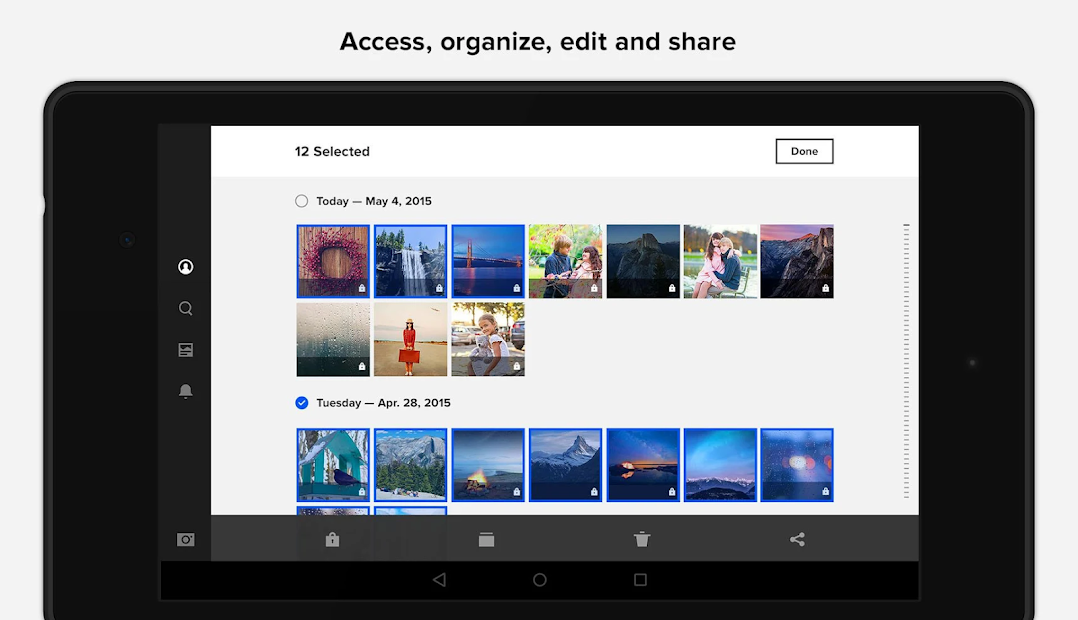Screen dimensions: 1078x620
Task: Open photo search
Action: click(185, 308)
